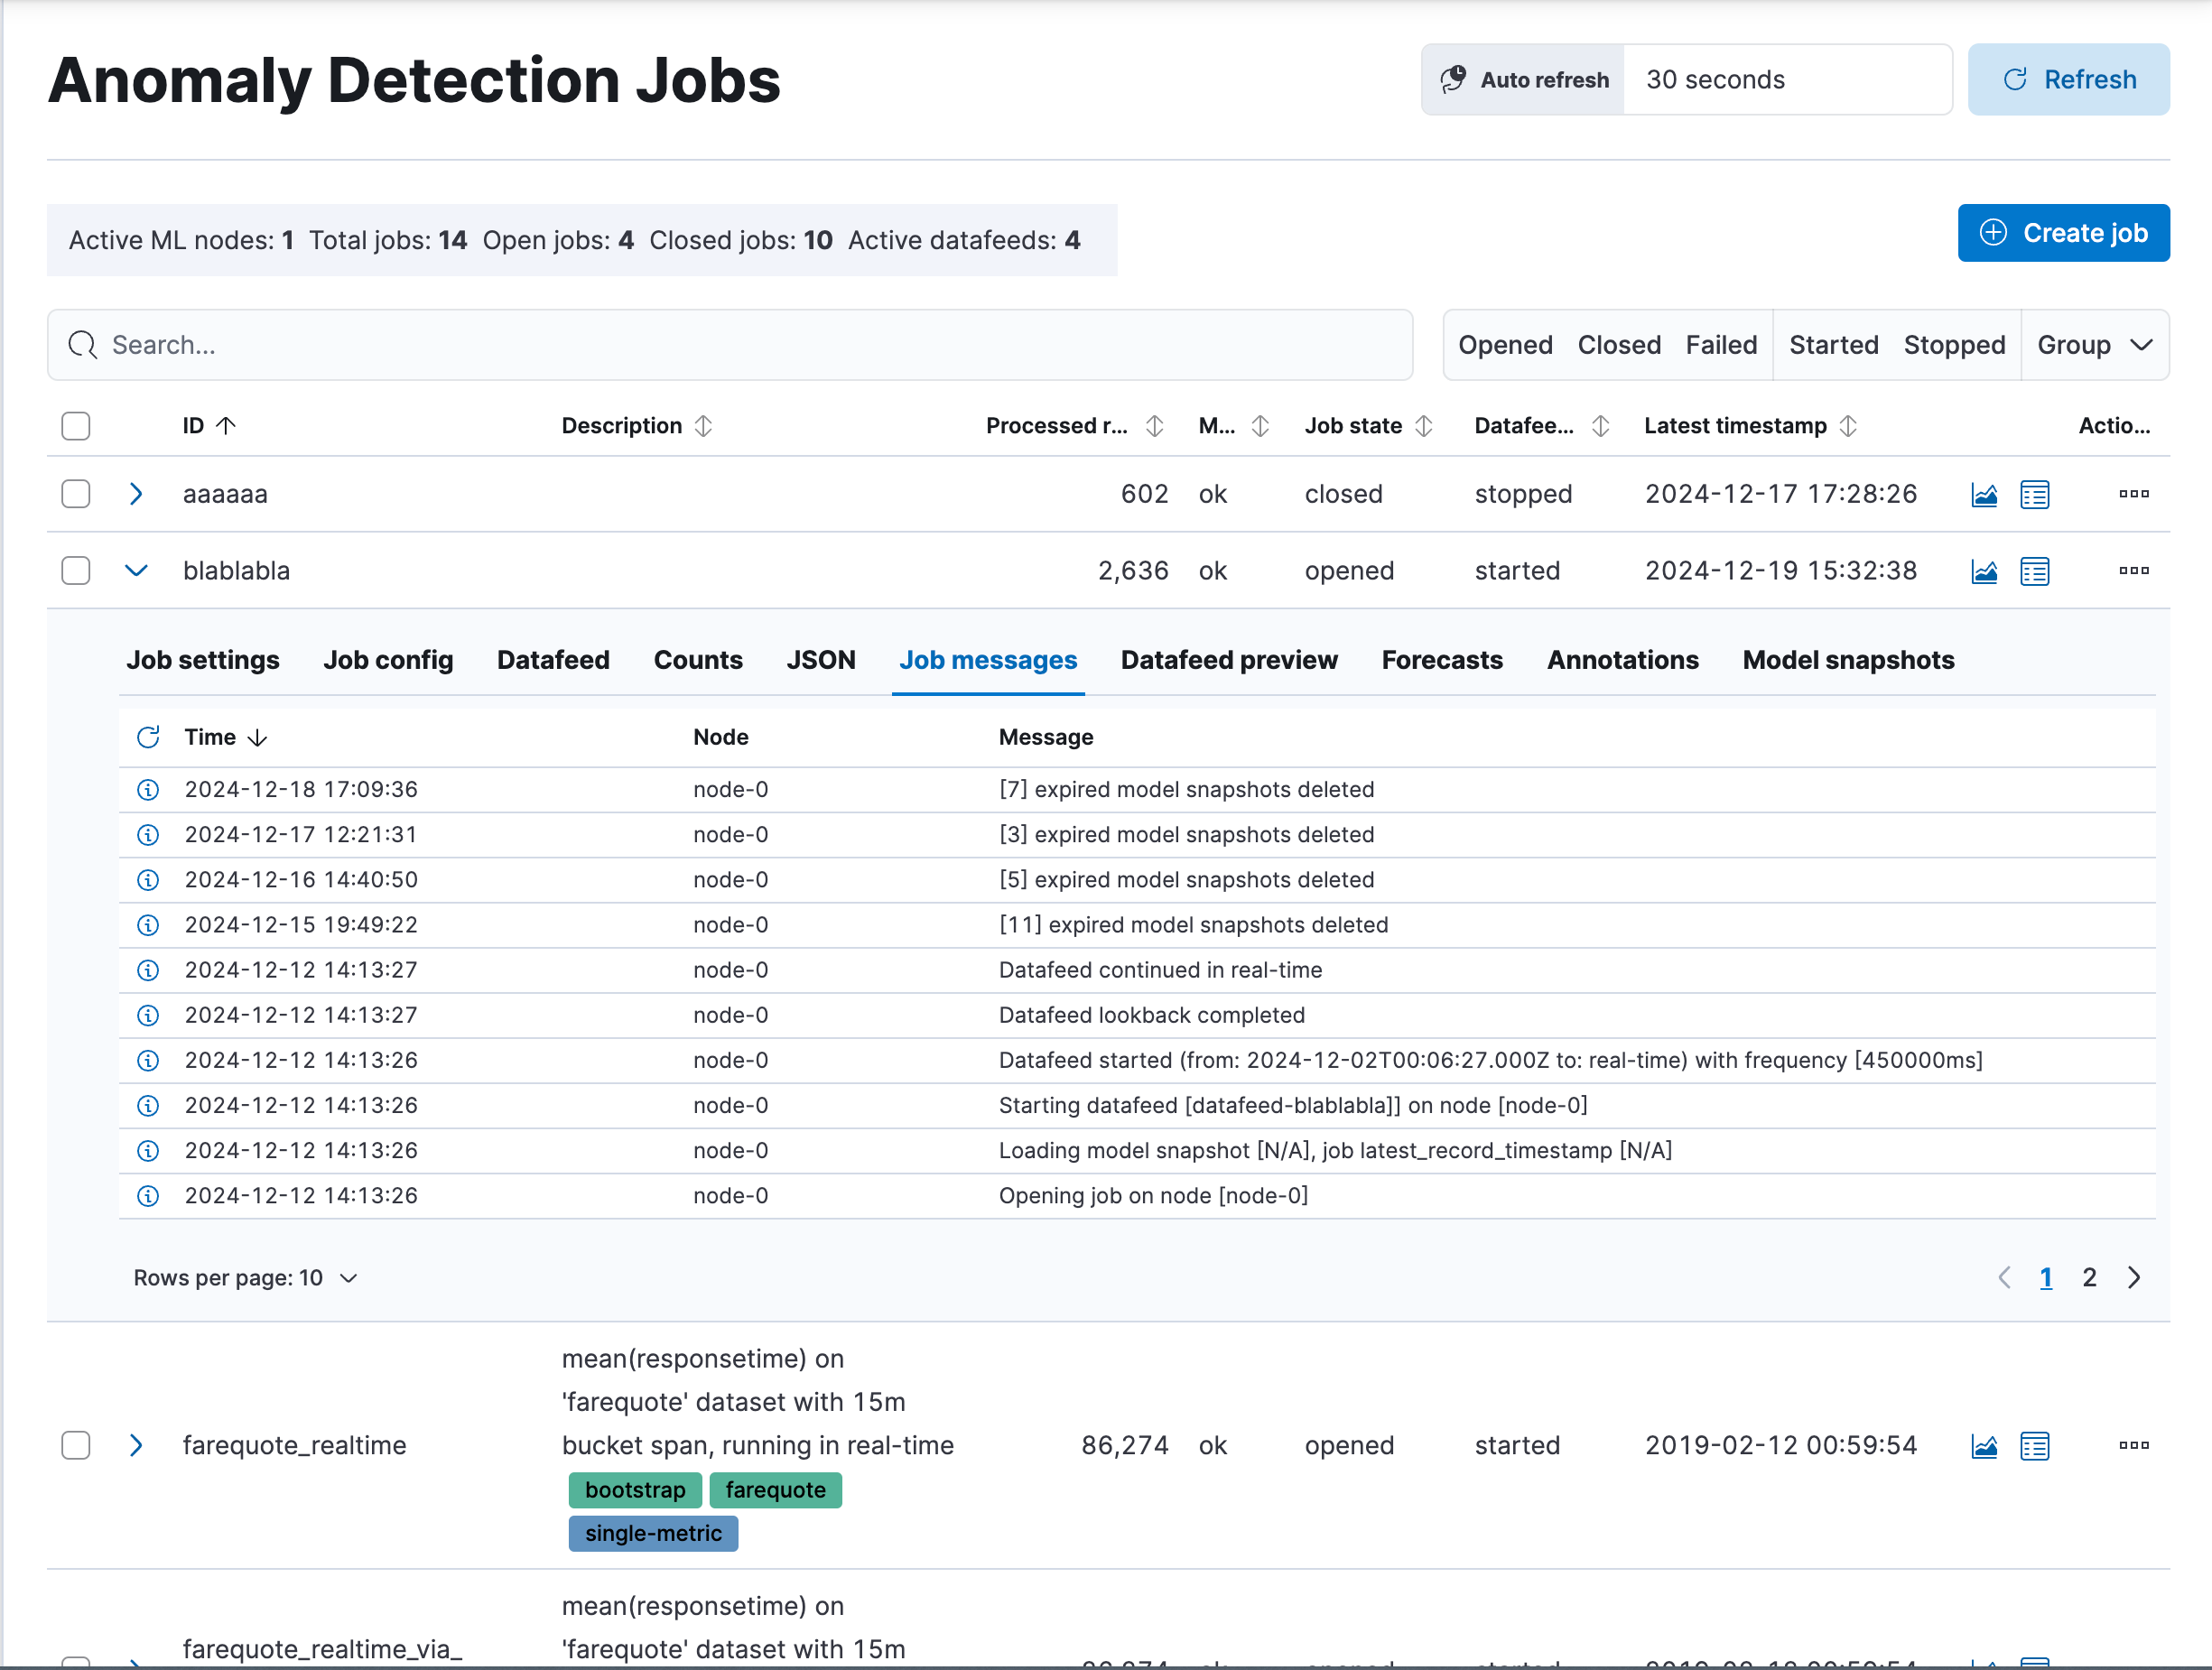
Task: Select the aaaaaa job checkbox
Action: click(x=76, y=494)
